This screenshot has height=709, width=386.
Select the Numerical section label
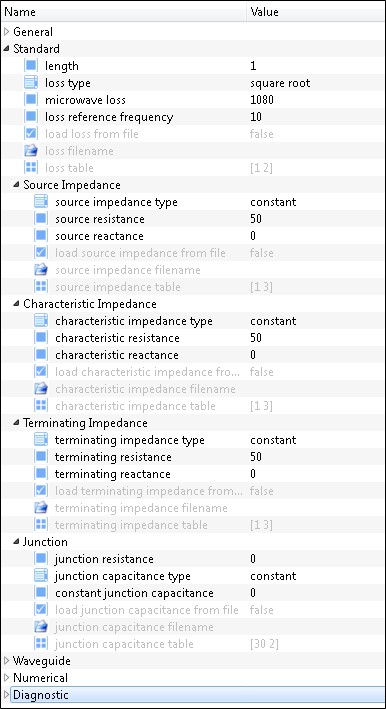[40, 677]
